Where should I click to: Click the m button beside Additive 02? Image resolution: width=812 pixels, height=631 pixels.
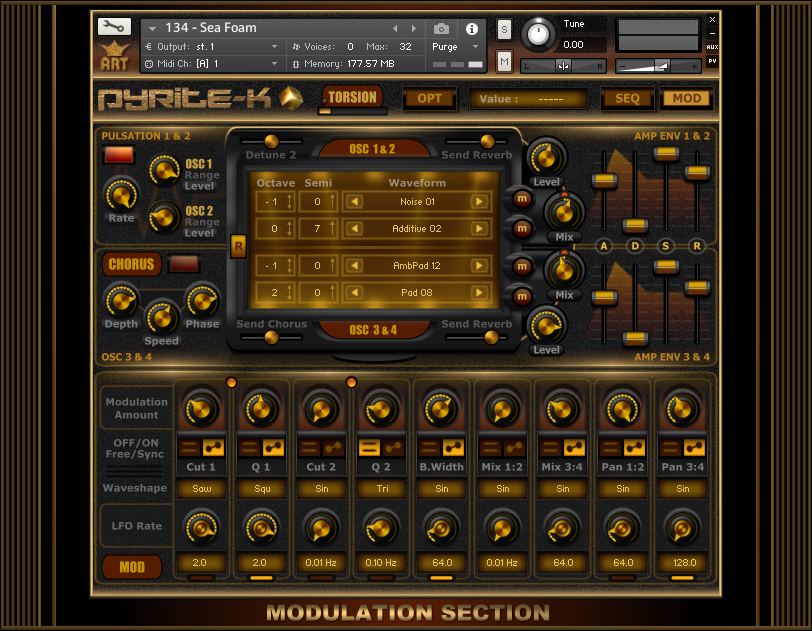pyautogui.click(x=521, y=227)
